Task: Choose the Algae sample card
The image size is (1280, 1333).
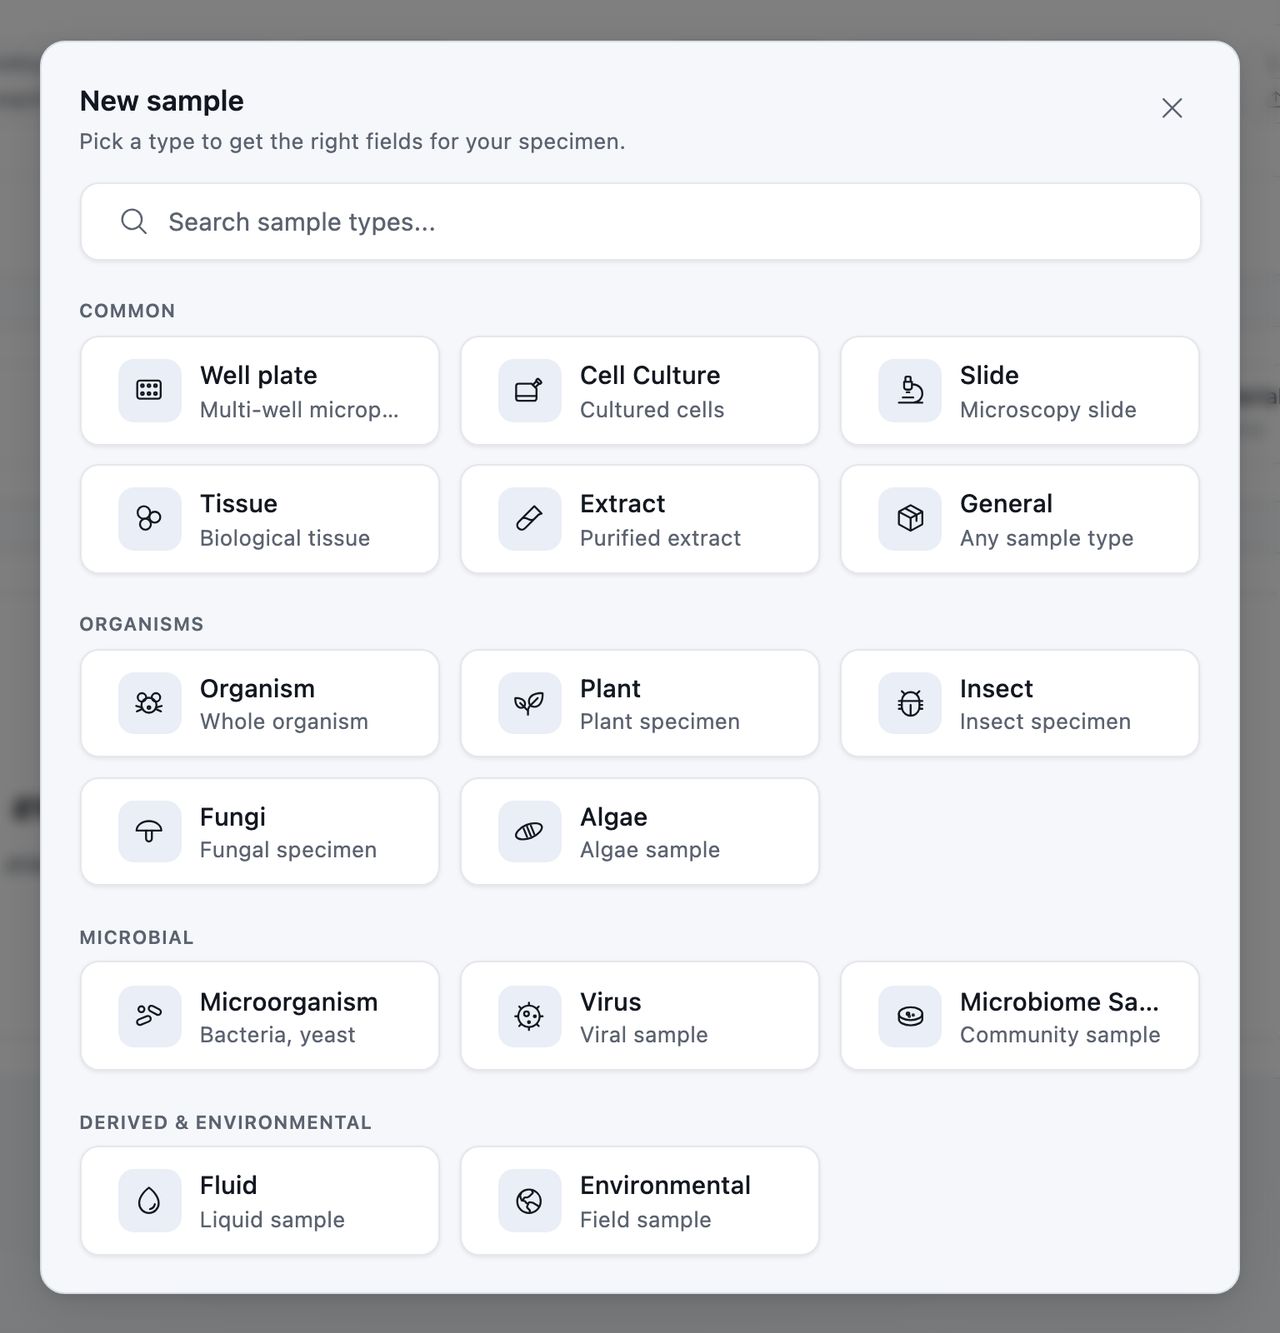Action: click(640, 832)
